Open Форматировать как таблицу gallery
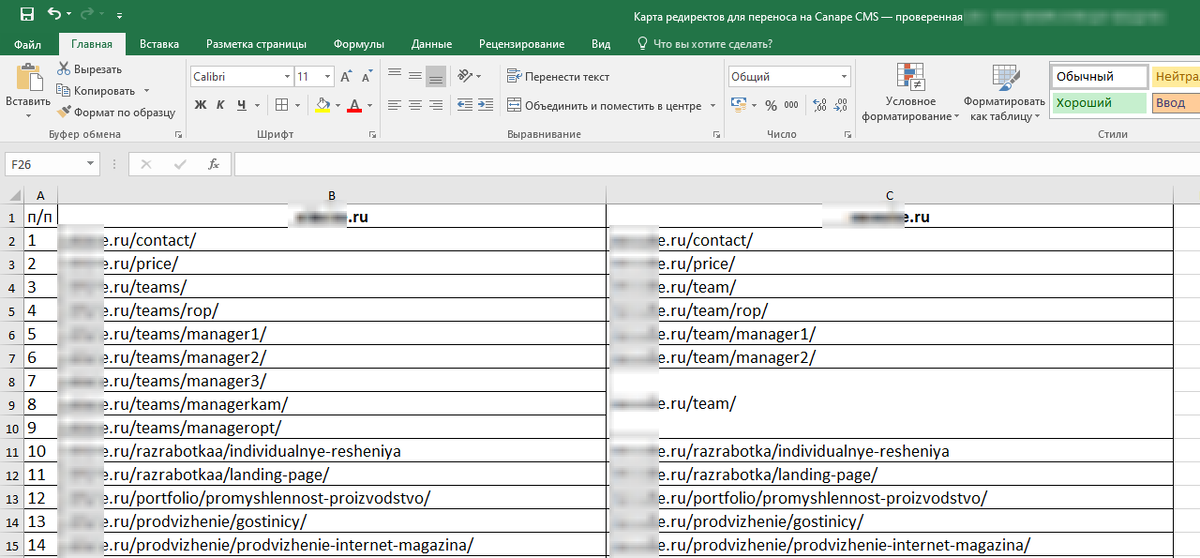 1003,93
